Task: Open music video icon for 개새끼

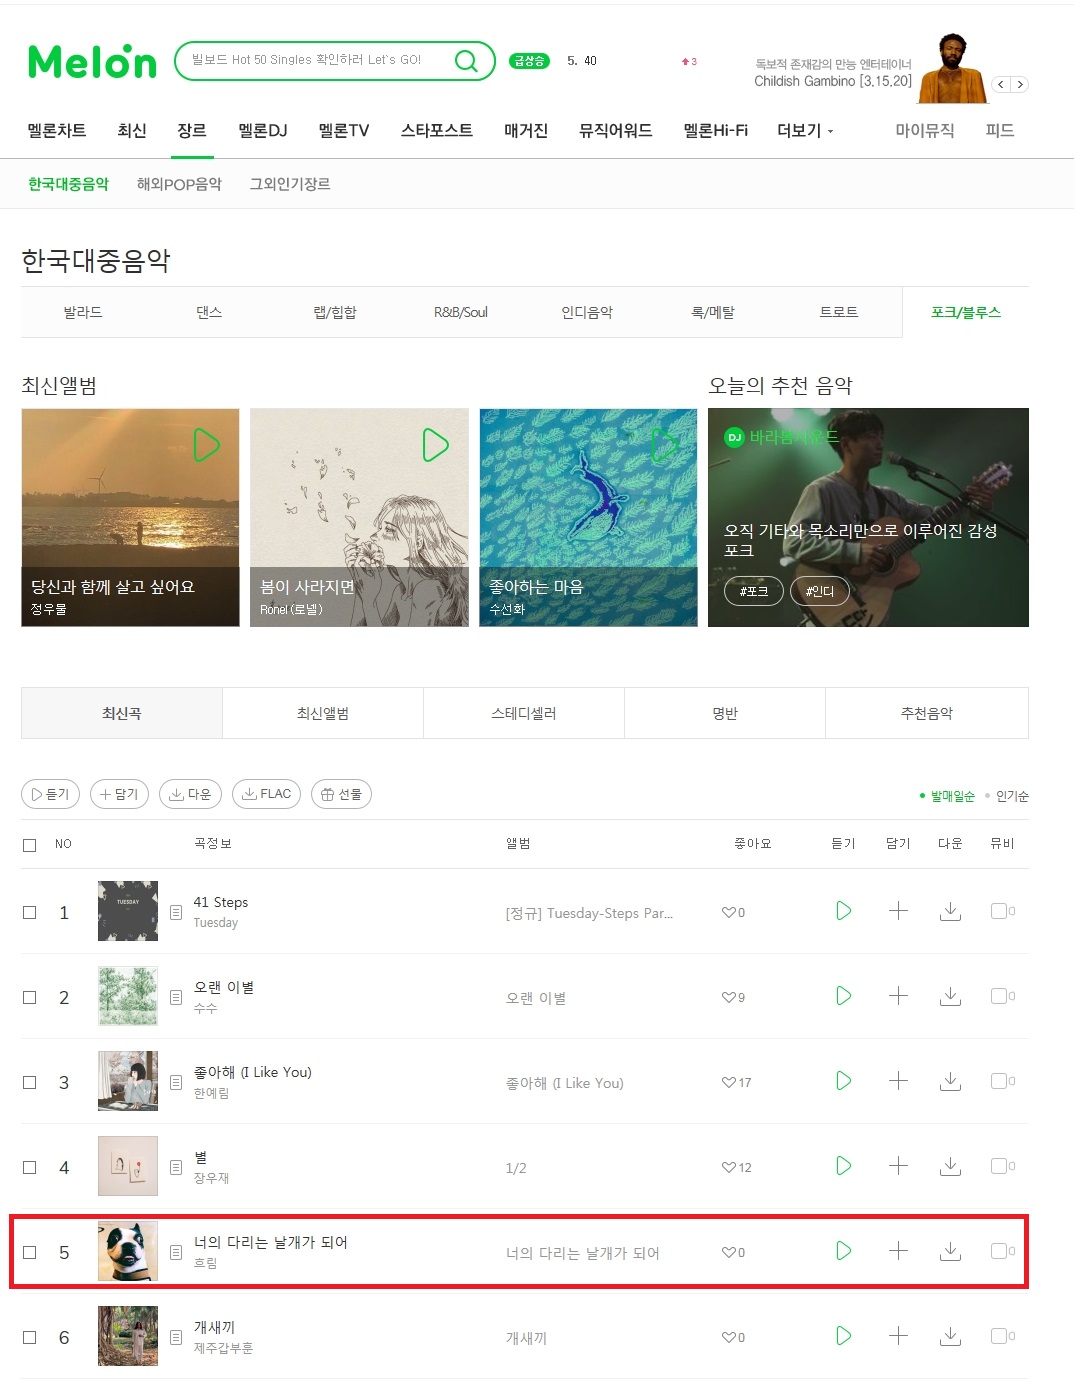Action: point(998,1336)
